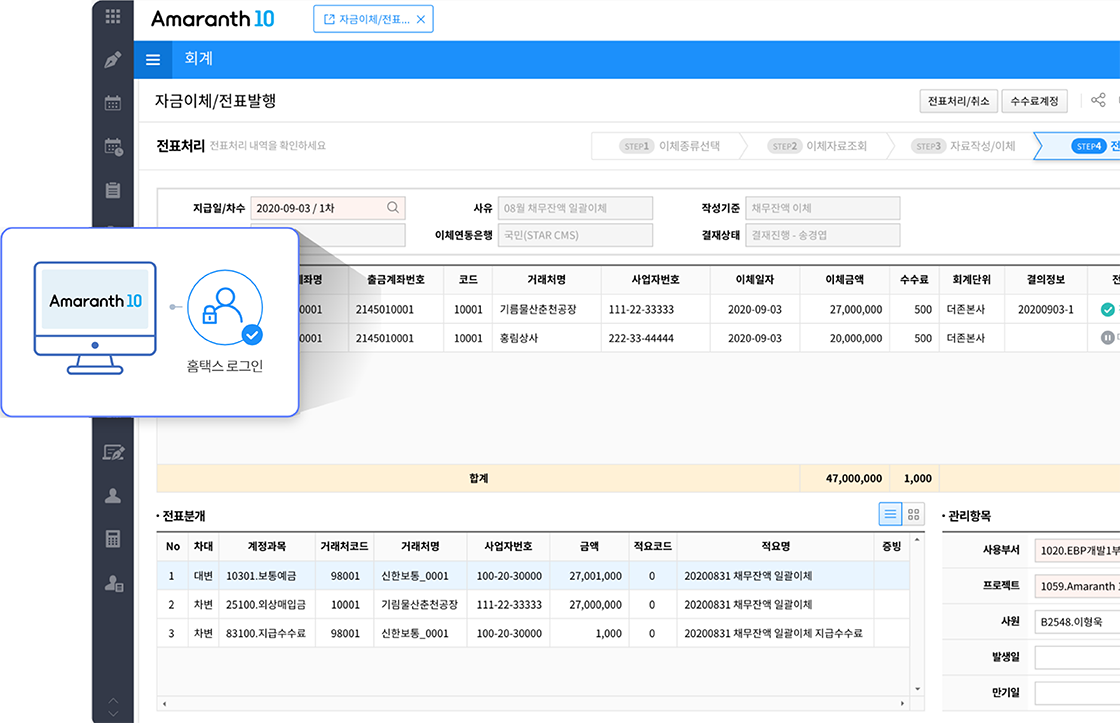This screenshot has height=723, width=1120.
Task: Click gray pause status icon for 홍림상사 row
Action: click(1107, 338)
